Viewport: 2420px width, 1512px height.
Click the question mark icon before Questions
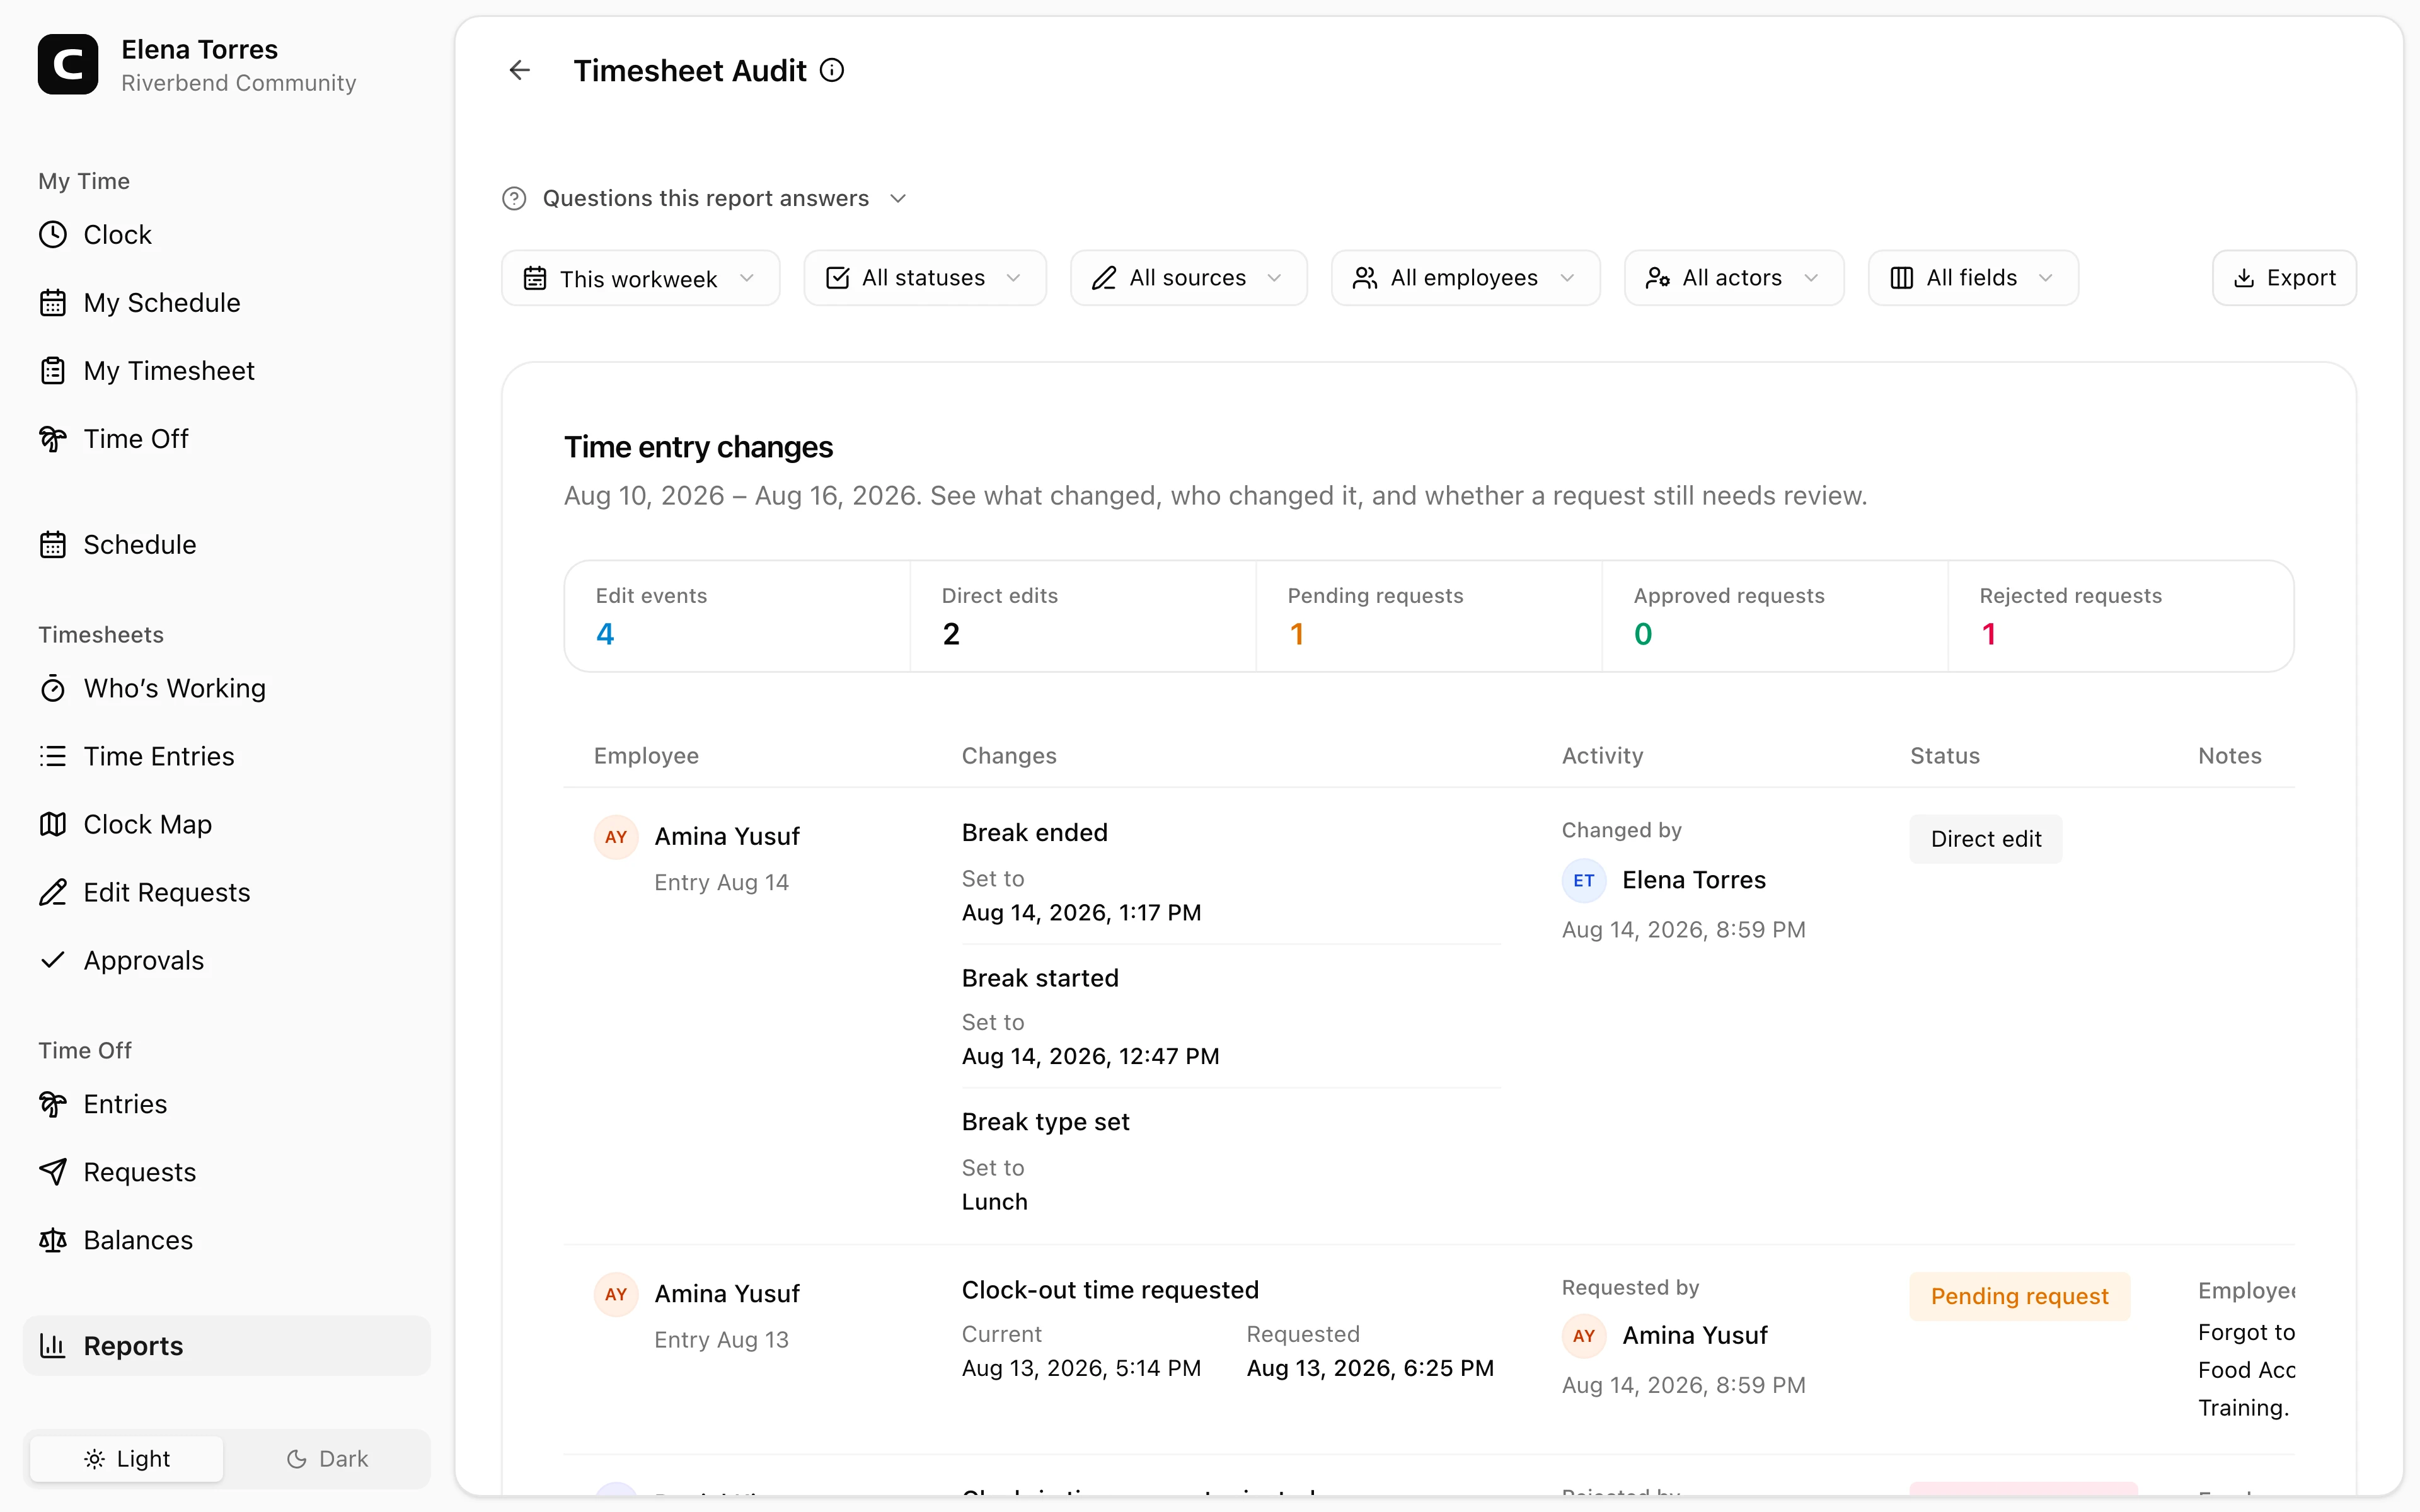[x=514, y=198]
